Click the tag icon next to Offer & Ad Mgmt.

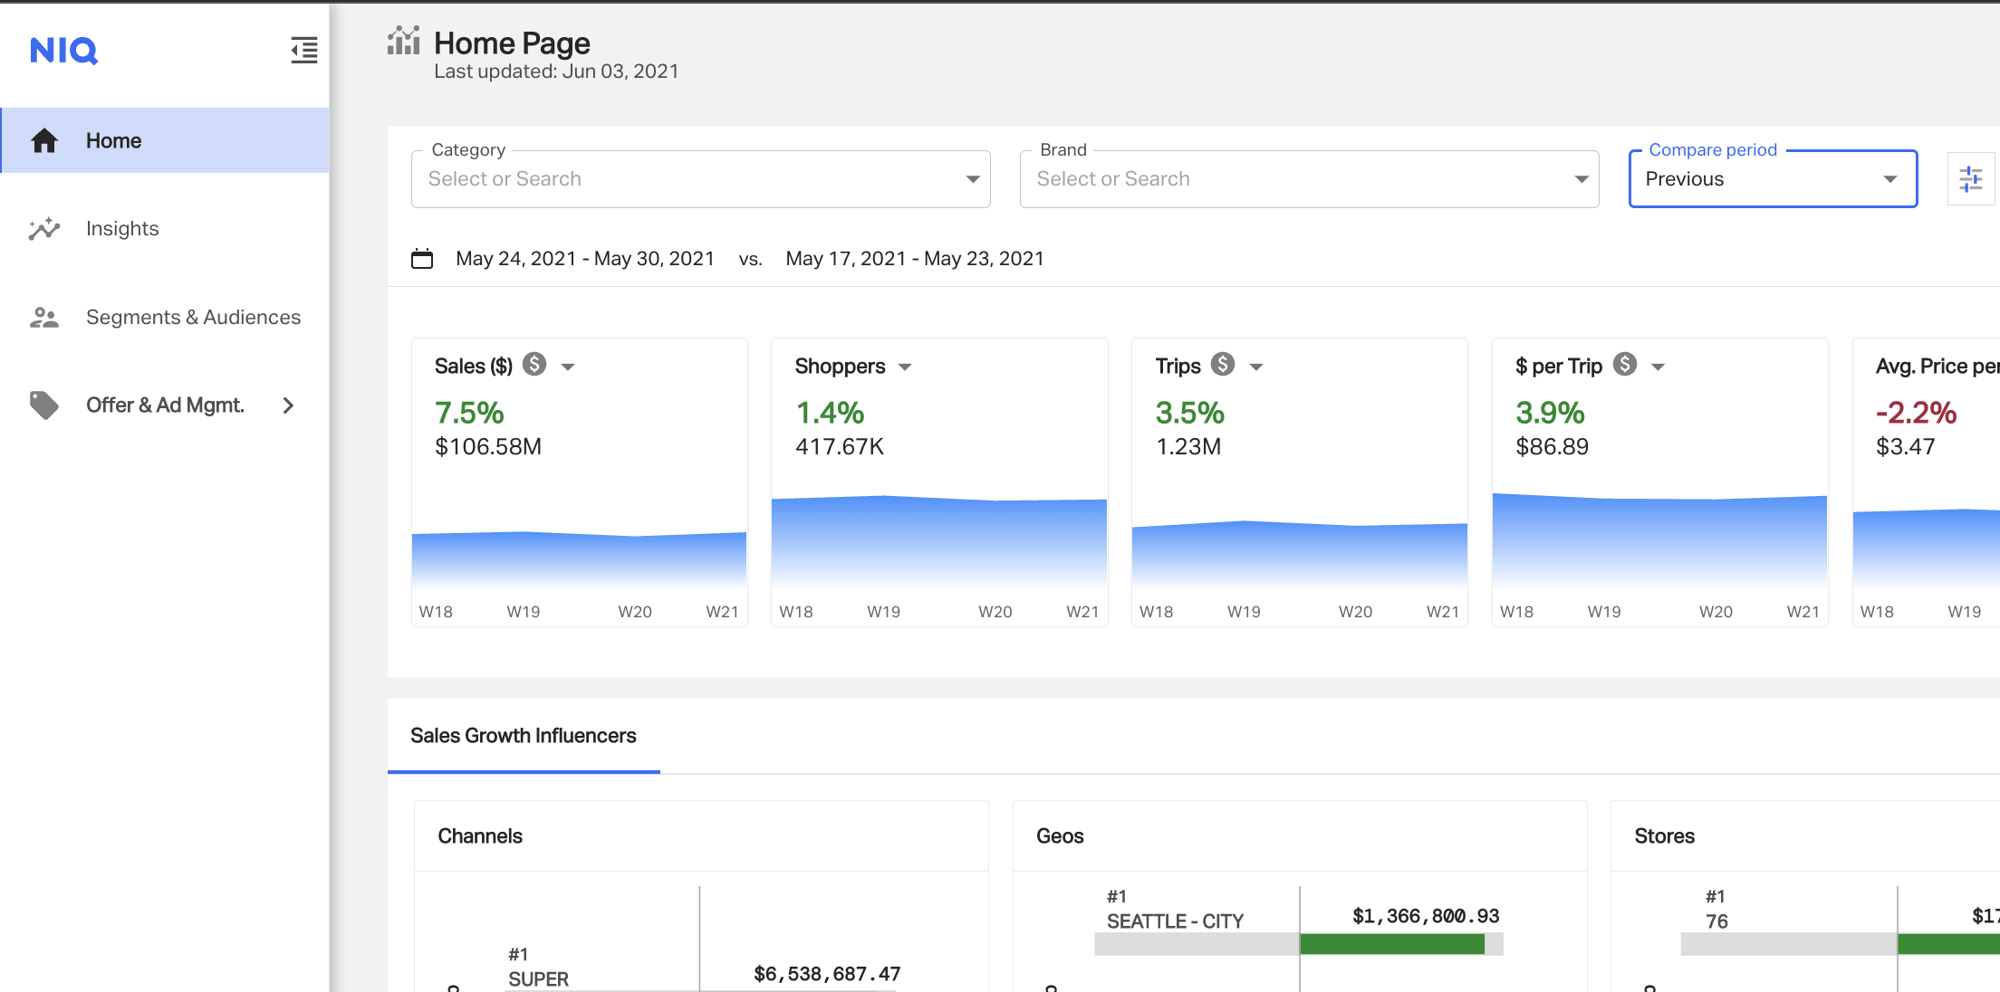click(x=44, y=404)
